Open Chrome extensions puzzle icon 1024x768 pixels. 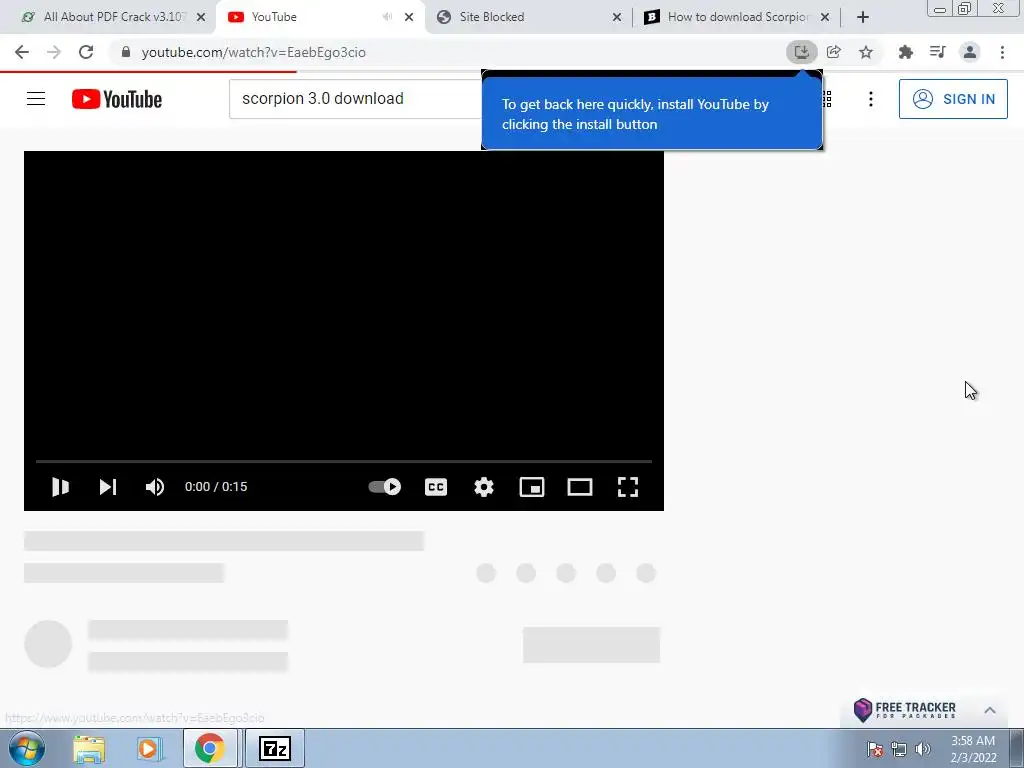click(905, 52)
